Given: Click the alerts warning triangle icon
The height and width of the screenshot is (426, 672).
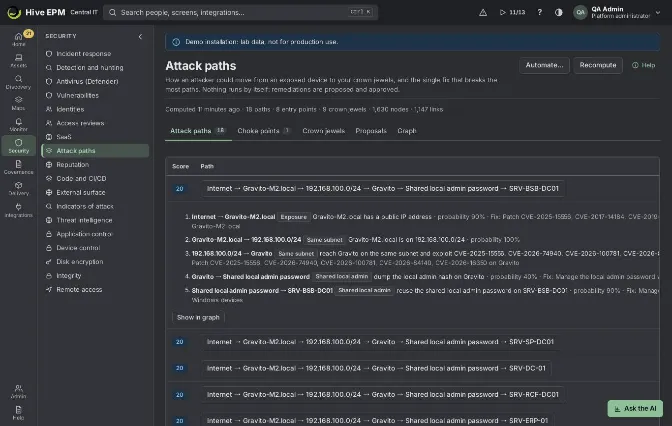Looking at the screenshot, I should [483, 12].
